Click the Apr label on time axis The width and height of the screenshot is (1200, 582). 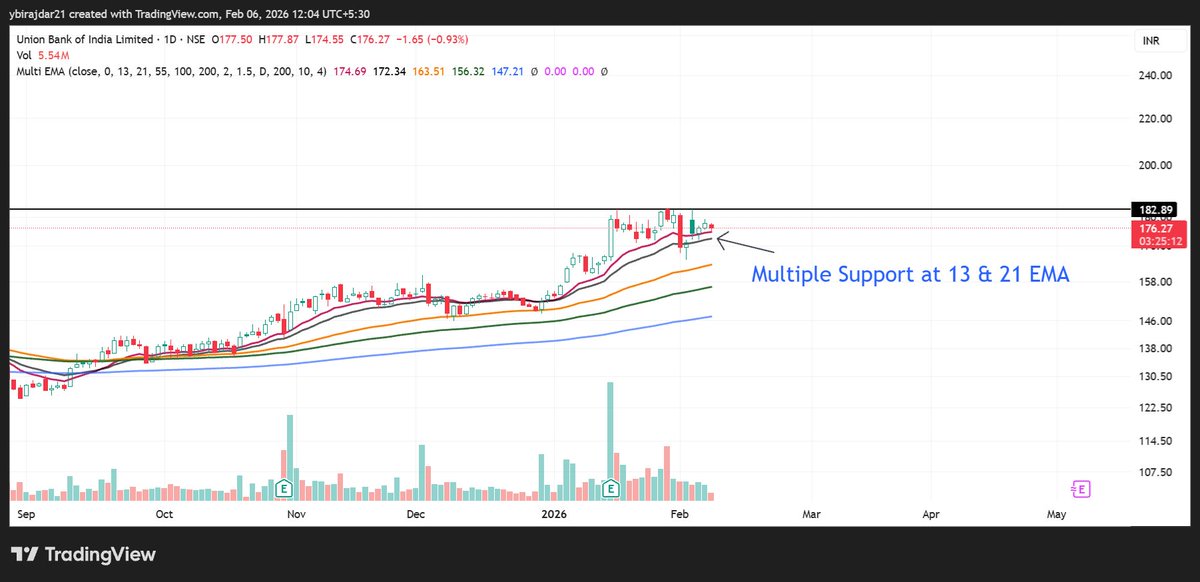click(931, 514)
